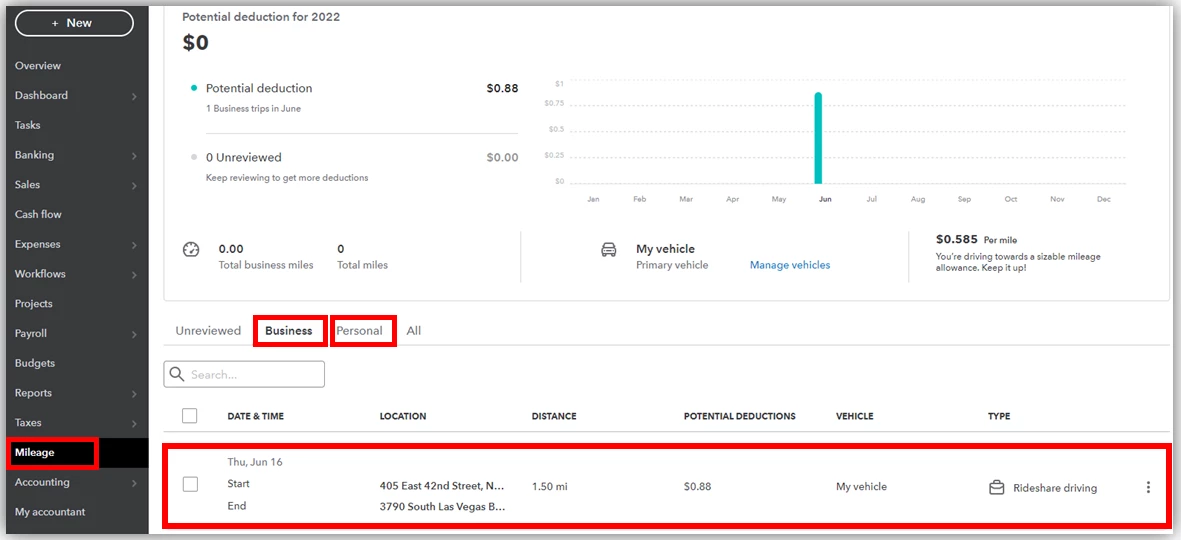Tick the select-all checkbox in table header
Screen dimensions: 1181x540
[x=190, y=416]
